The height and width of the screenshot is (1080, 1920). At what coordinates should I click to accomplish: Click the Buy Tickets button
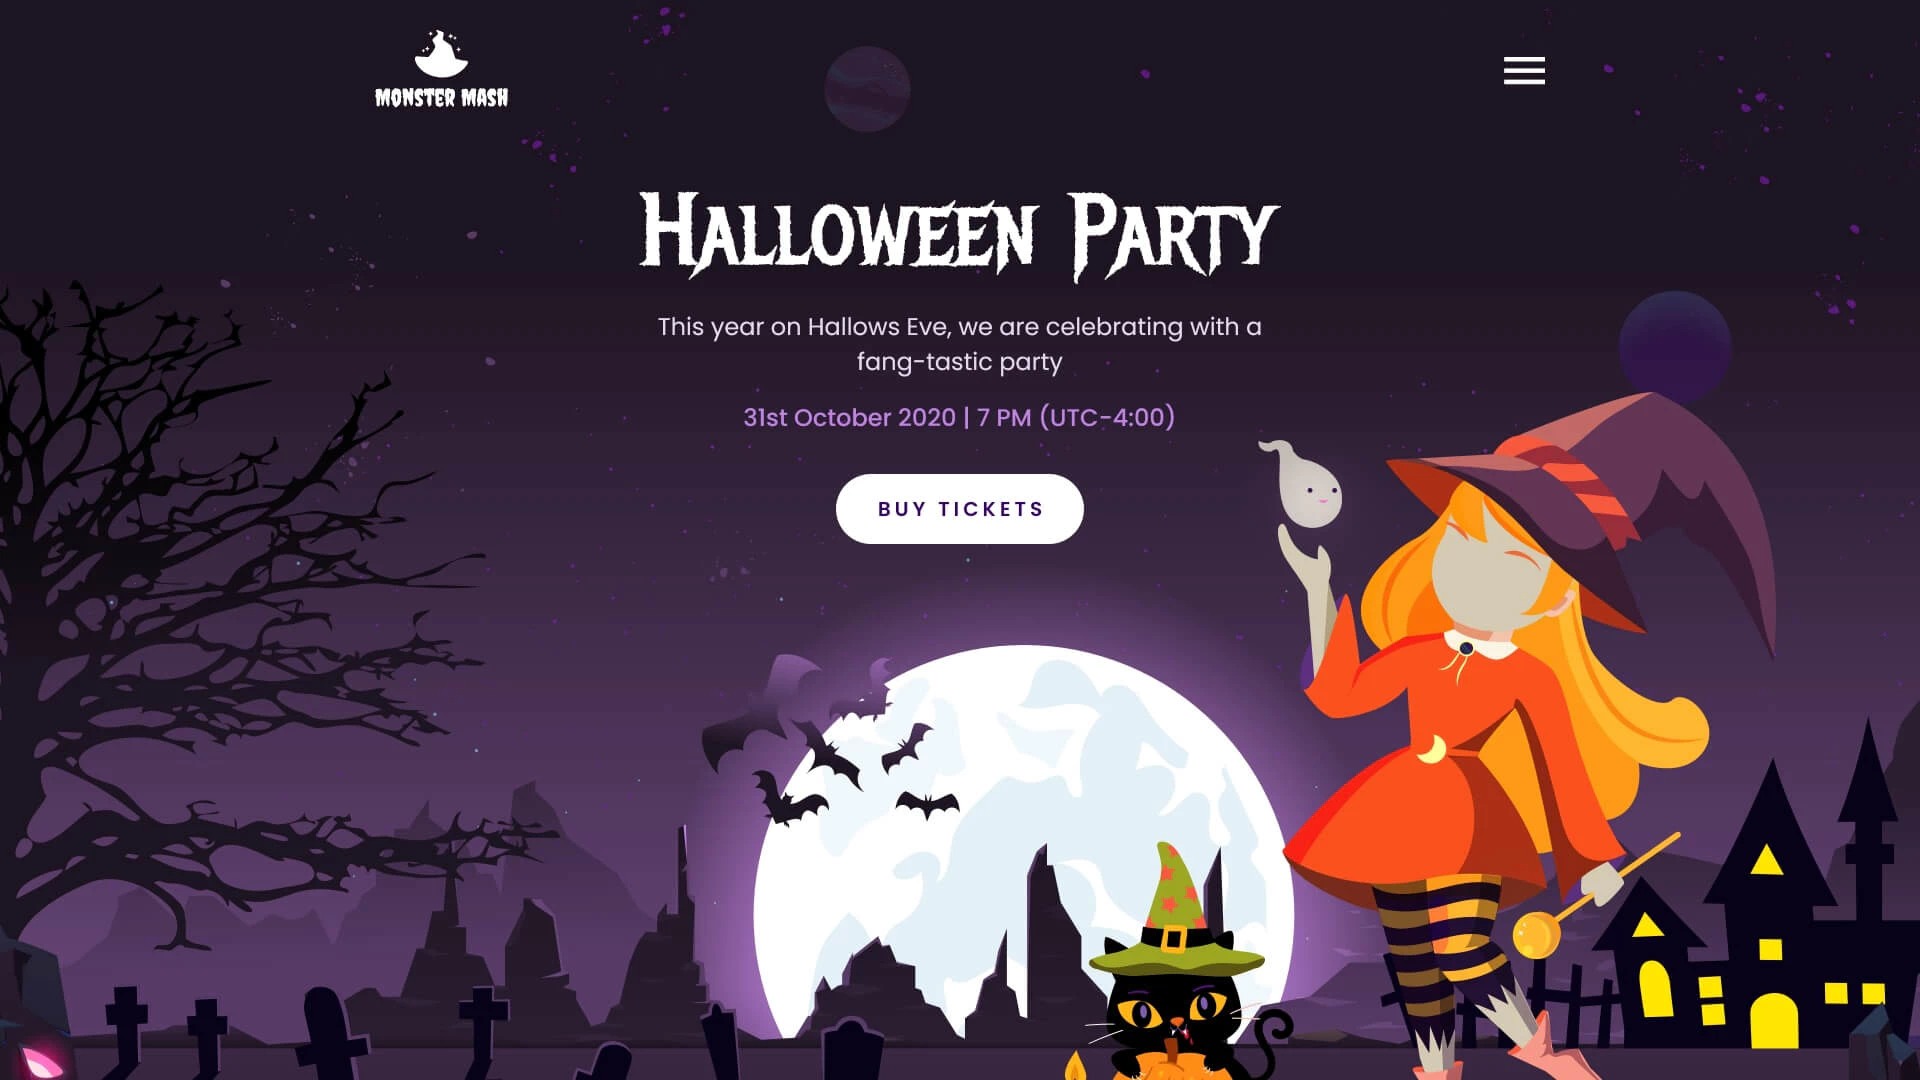959,509
